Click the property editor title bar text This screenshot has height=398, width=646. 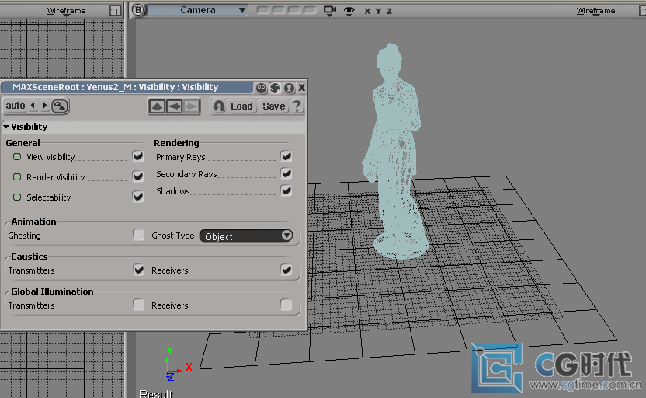pyautogui.click(x=115, y=87)
